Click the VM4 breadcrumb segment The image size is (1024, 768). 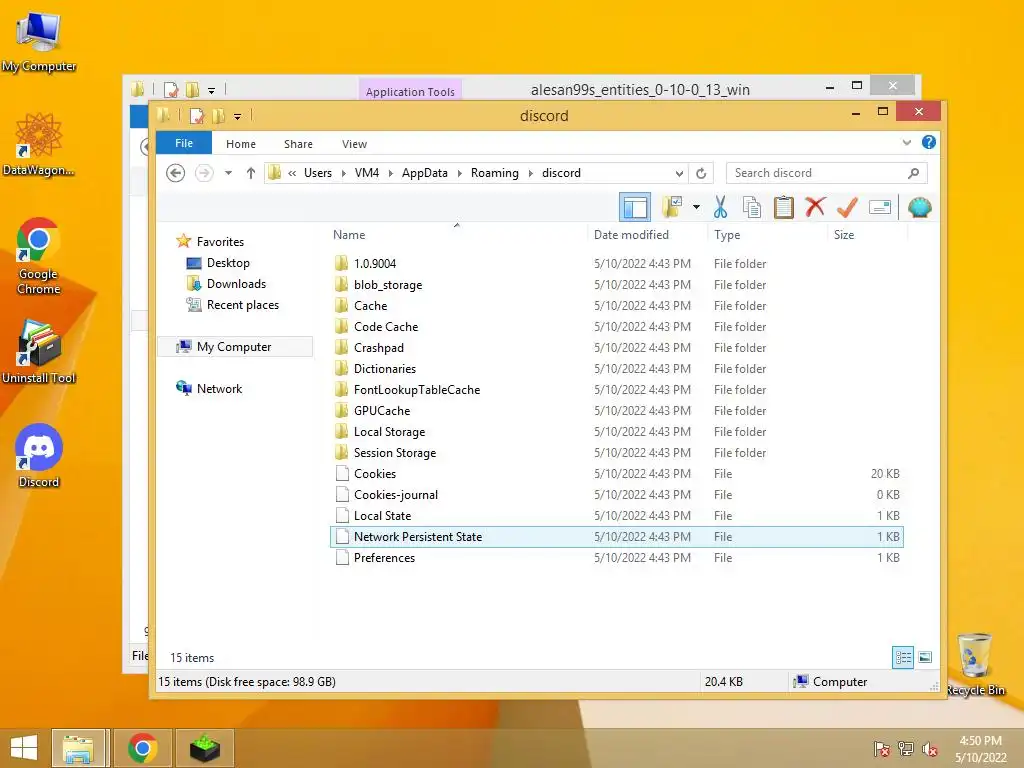(x=366, y=173)
